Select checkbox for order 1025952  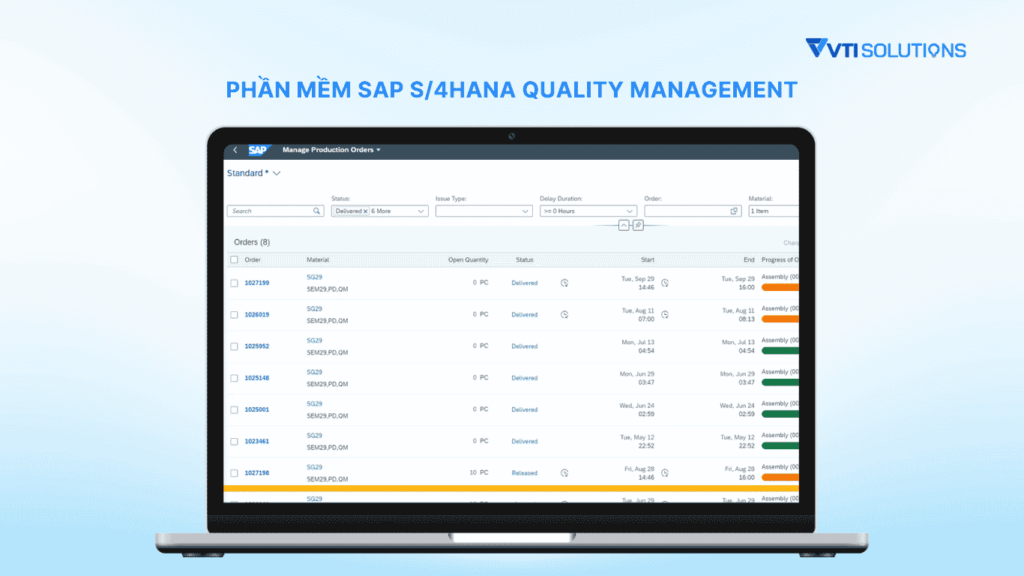click(234, 347)
